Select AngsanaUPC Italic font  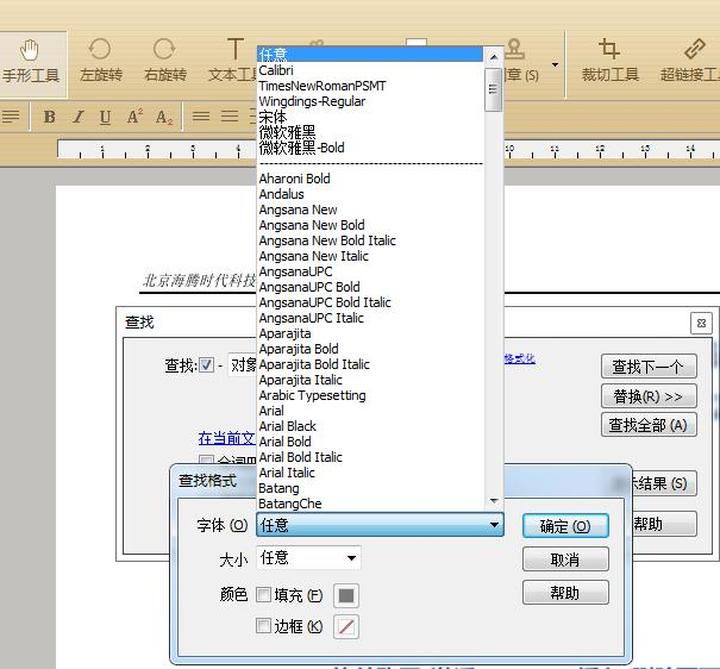(x=370, y=318)
